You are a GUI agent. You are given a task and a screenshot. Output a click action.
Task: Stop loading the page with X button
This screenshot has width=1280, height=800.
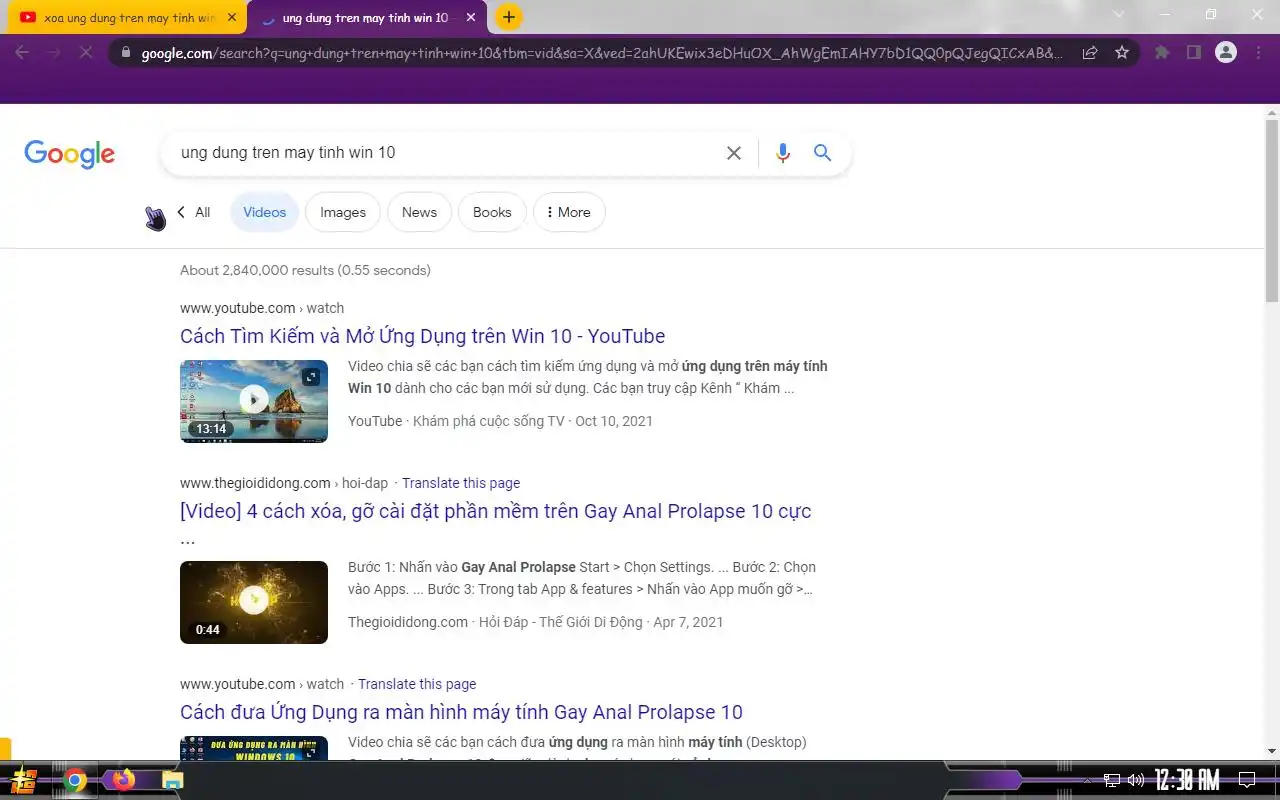(86, 52)
